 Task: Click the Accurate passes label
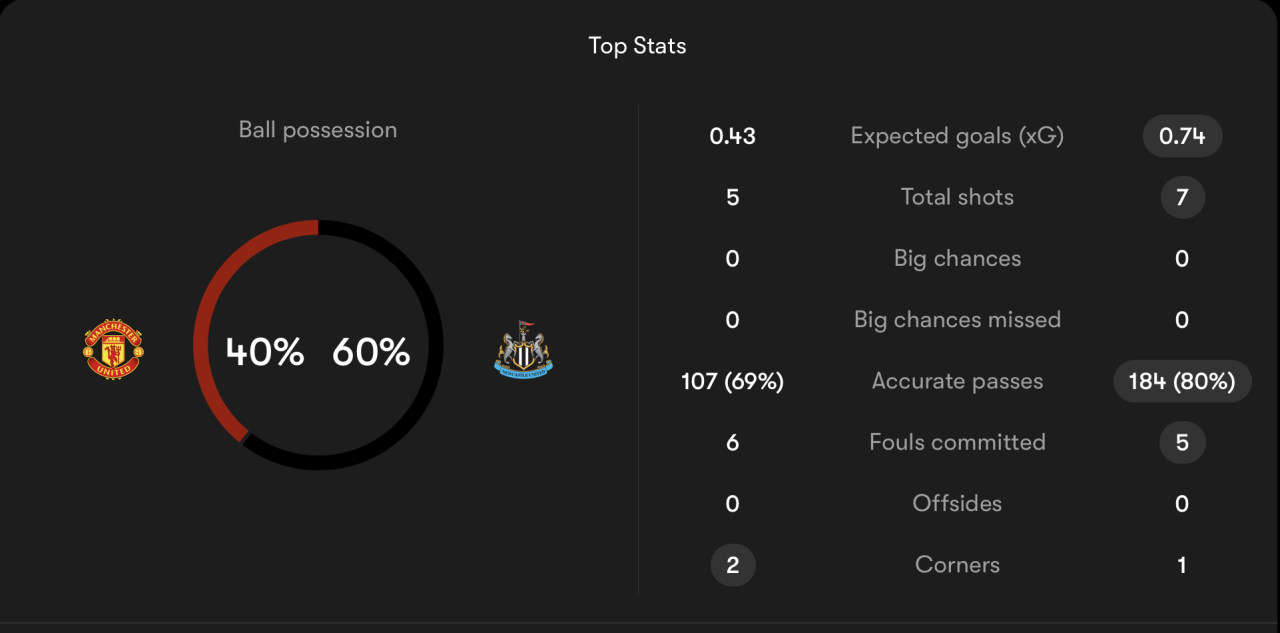(957, 381)
